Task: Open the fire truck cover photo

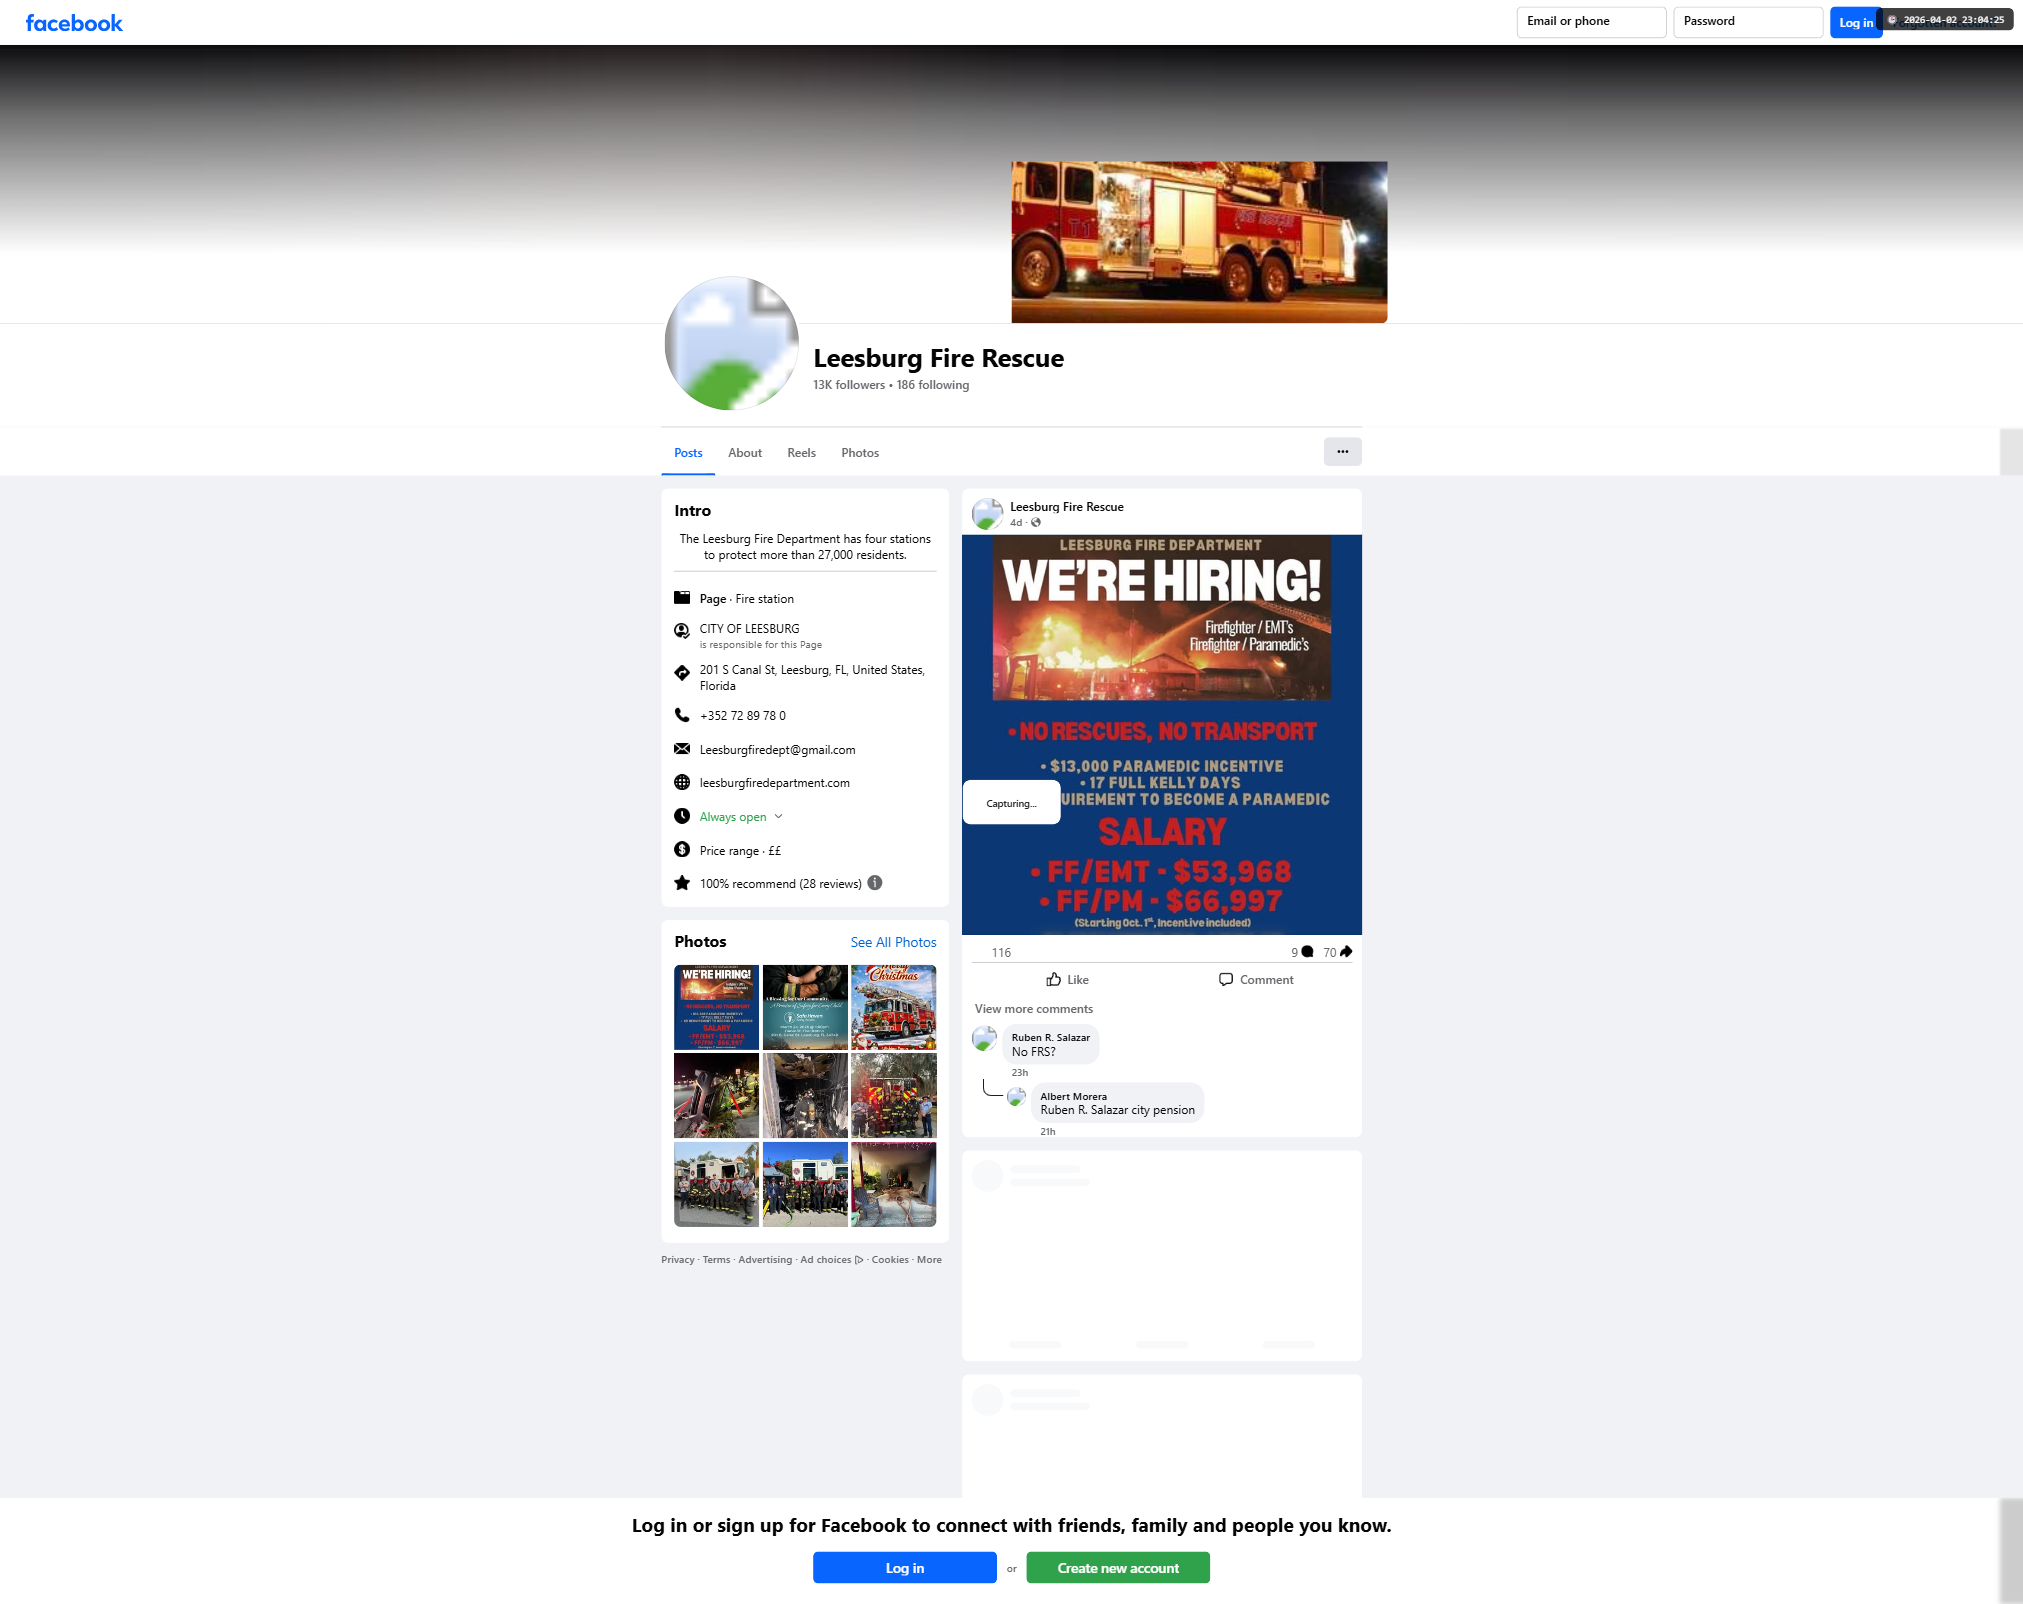Action: coord(1199,242)
